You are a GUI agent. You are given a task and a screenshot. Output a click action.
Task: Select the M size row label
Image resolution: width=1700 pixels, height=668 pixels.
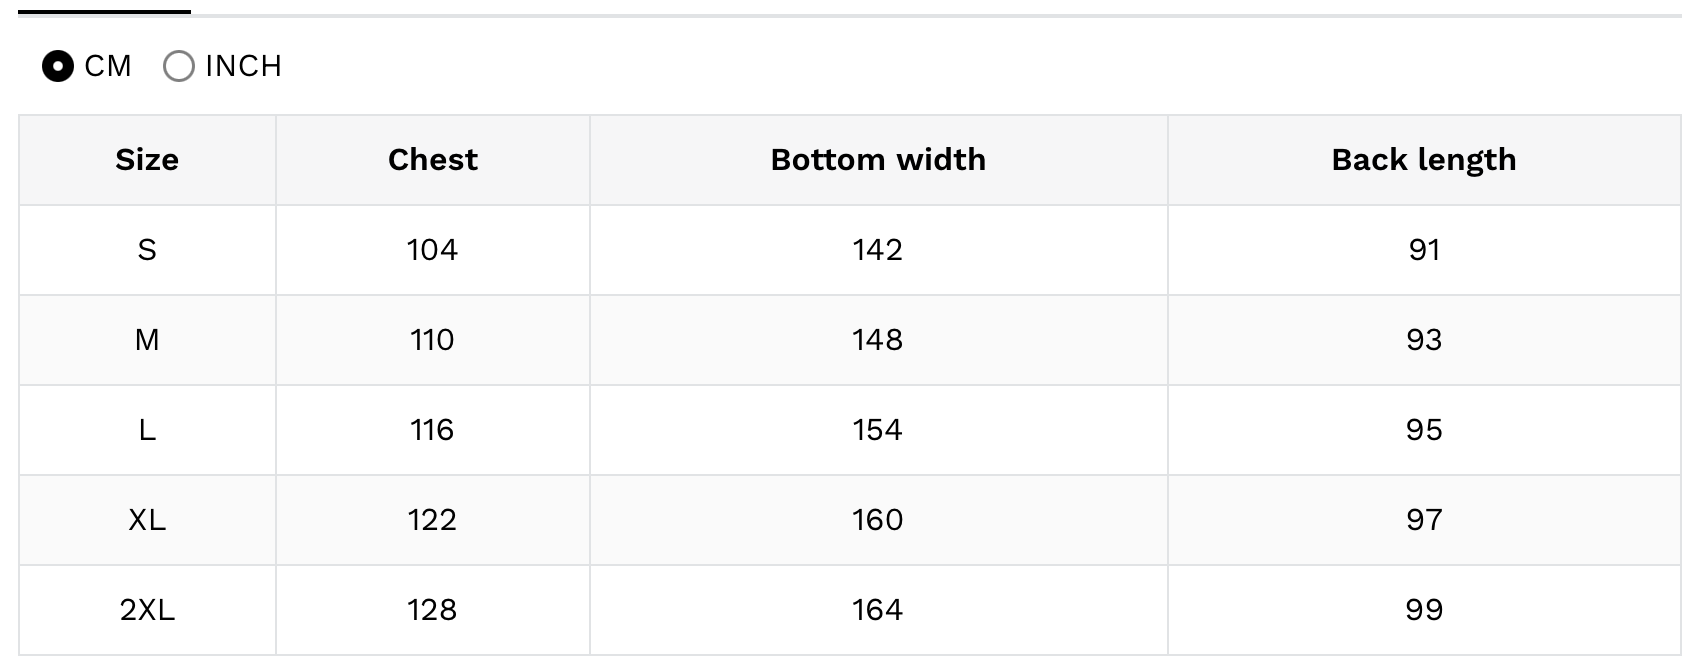point(147,340)
